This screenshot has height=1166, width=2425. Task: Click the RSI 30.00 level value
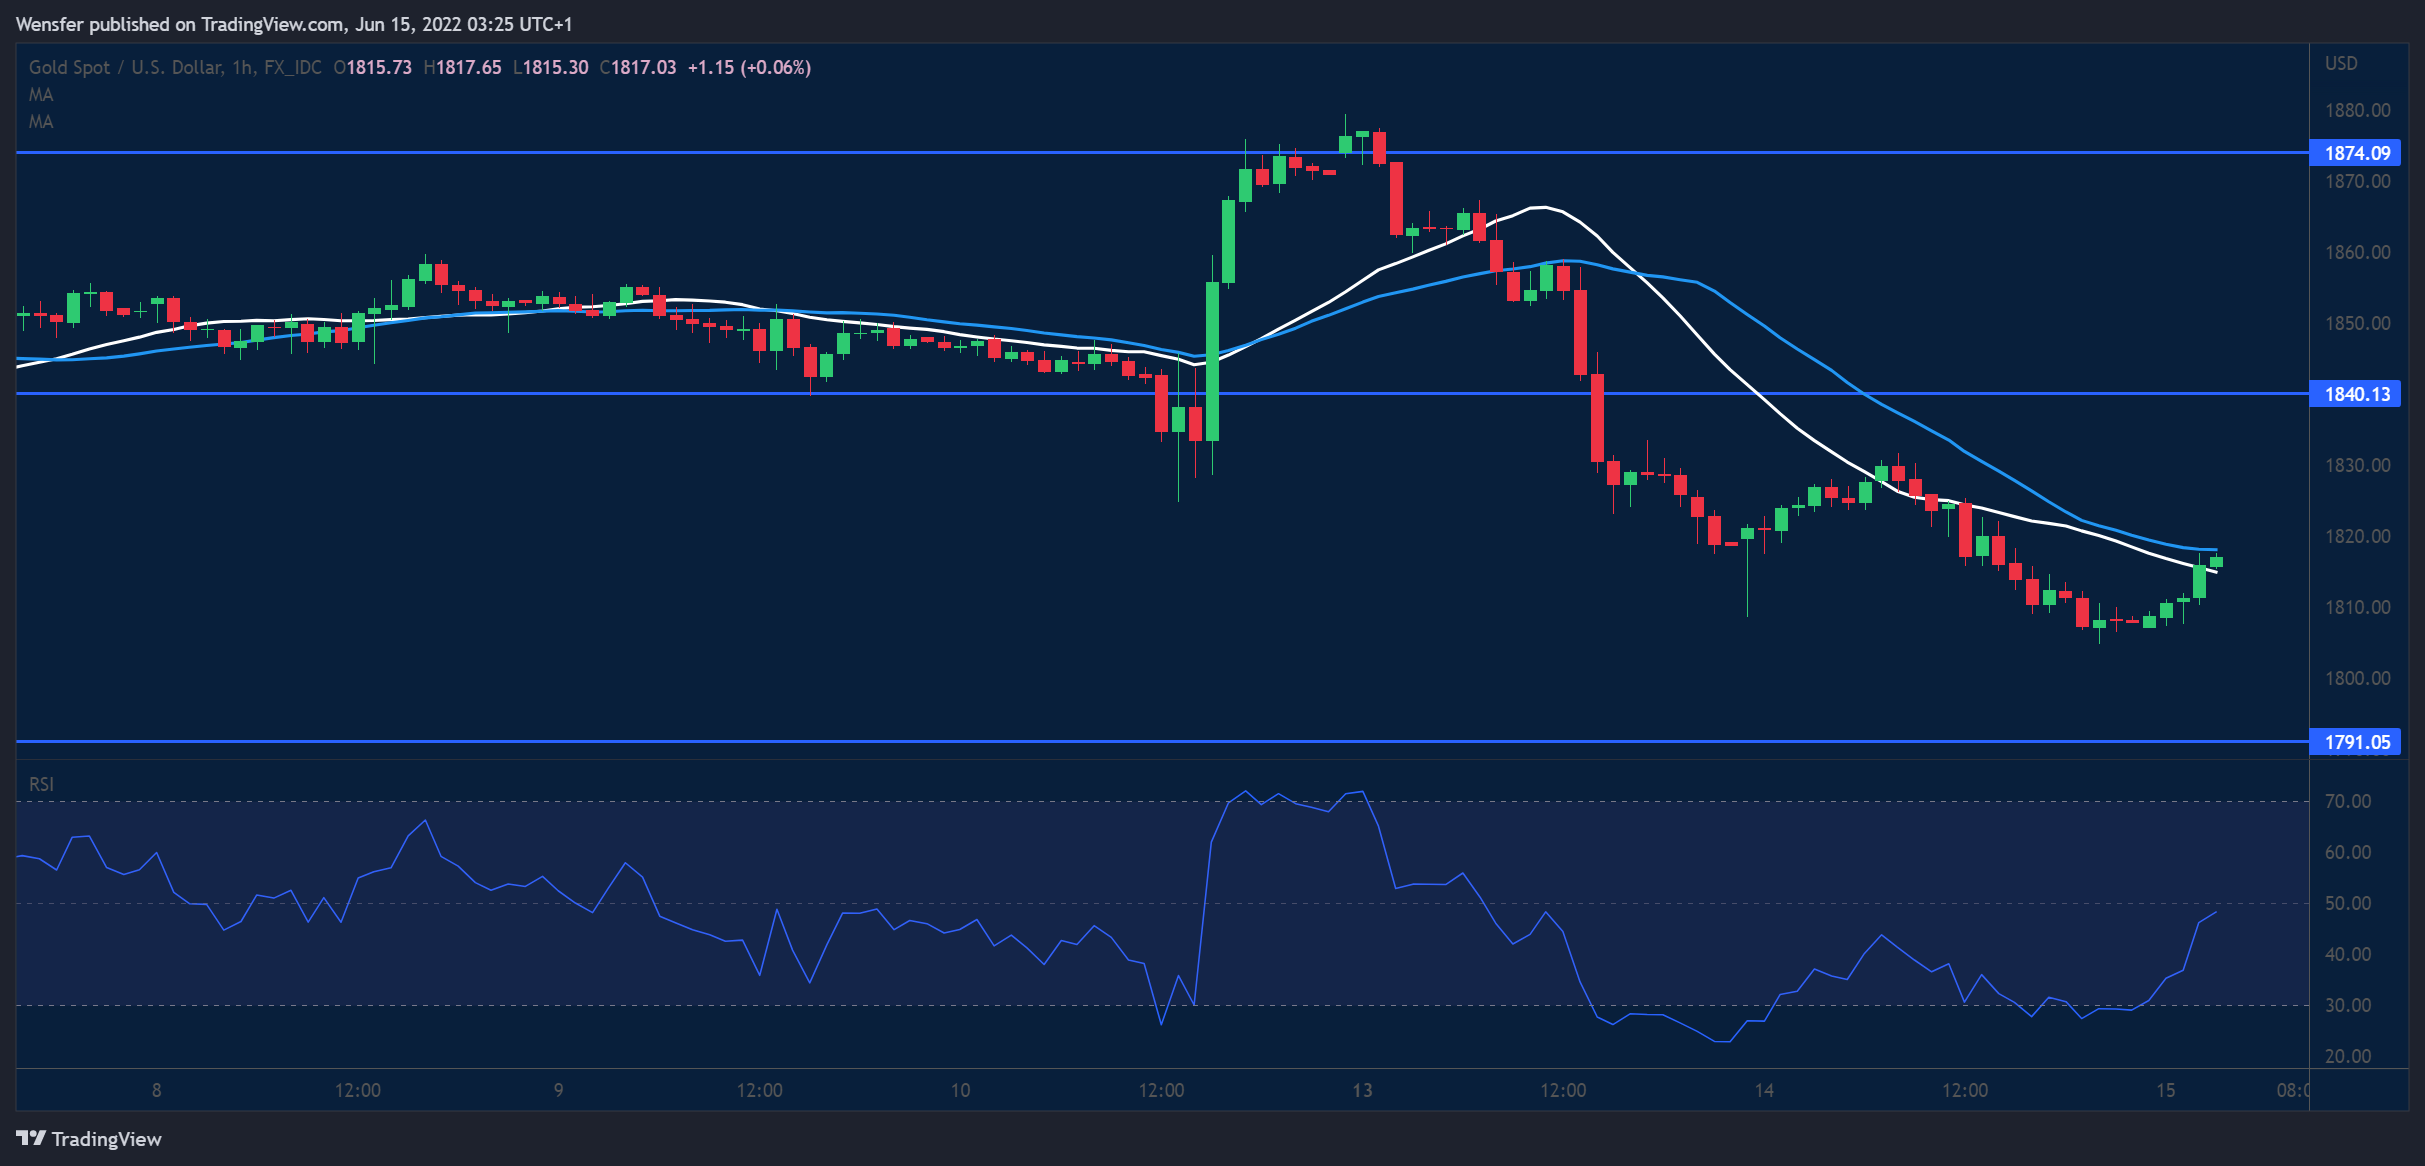pos(2347,1005)
